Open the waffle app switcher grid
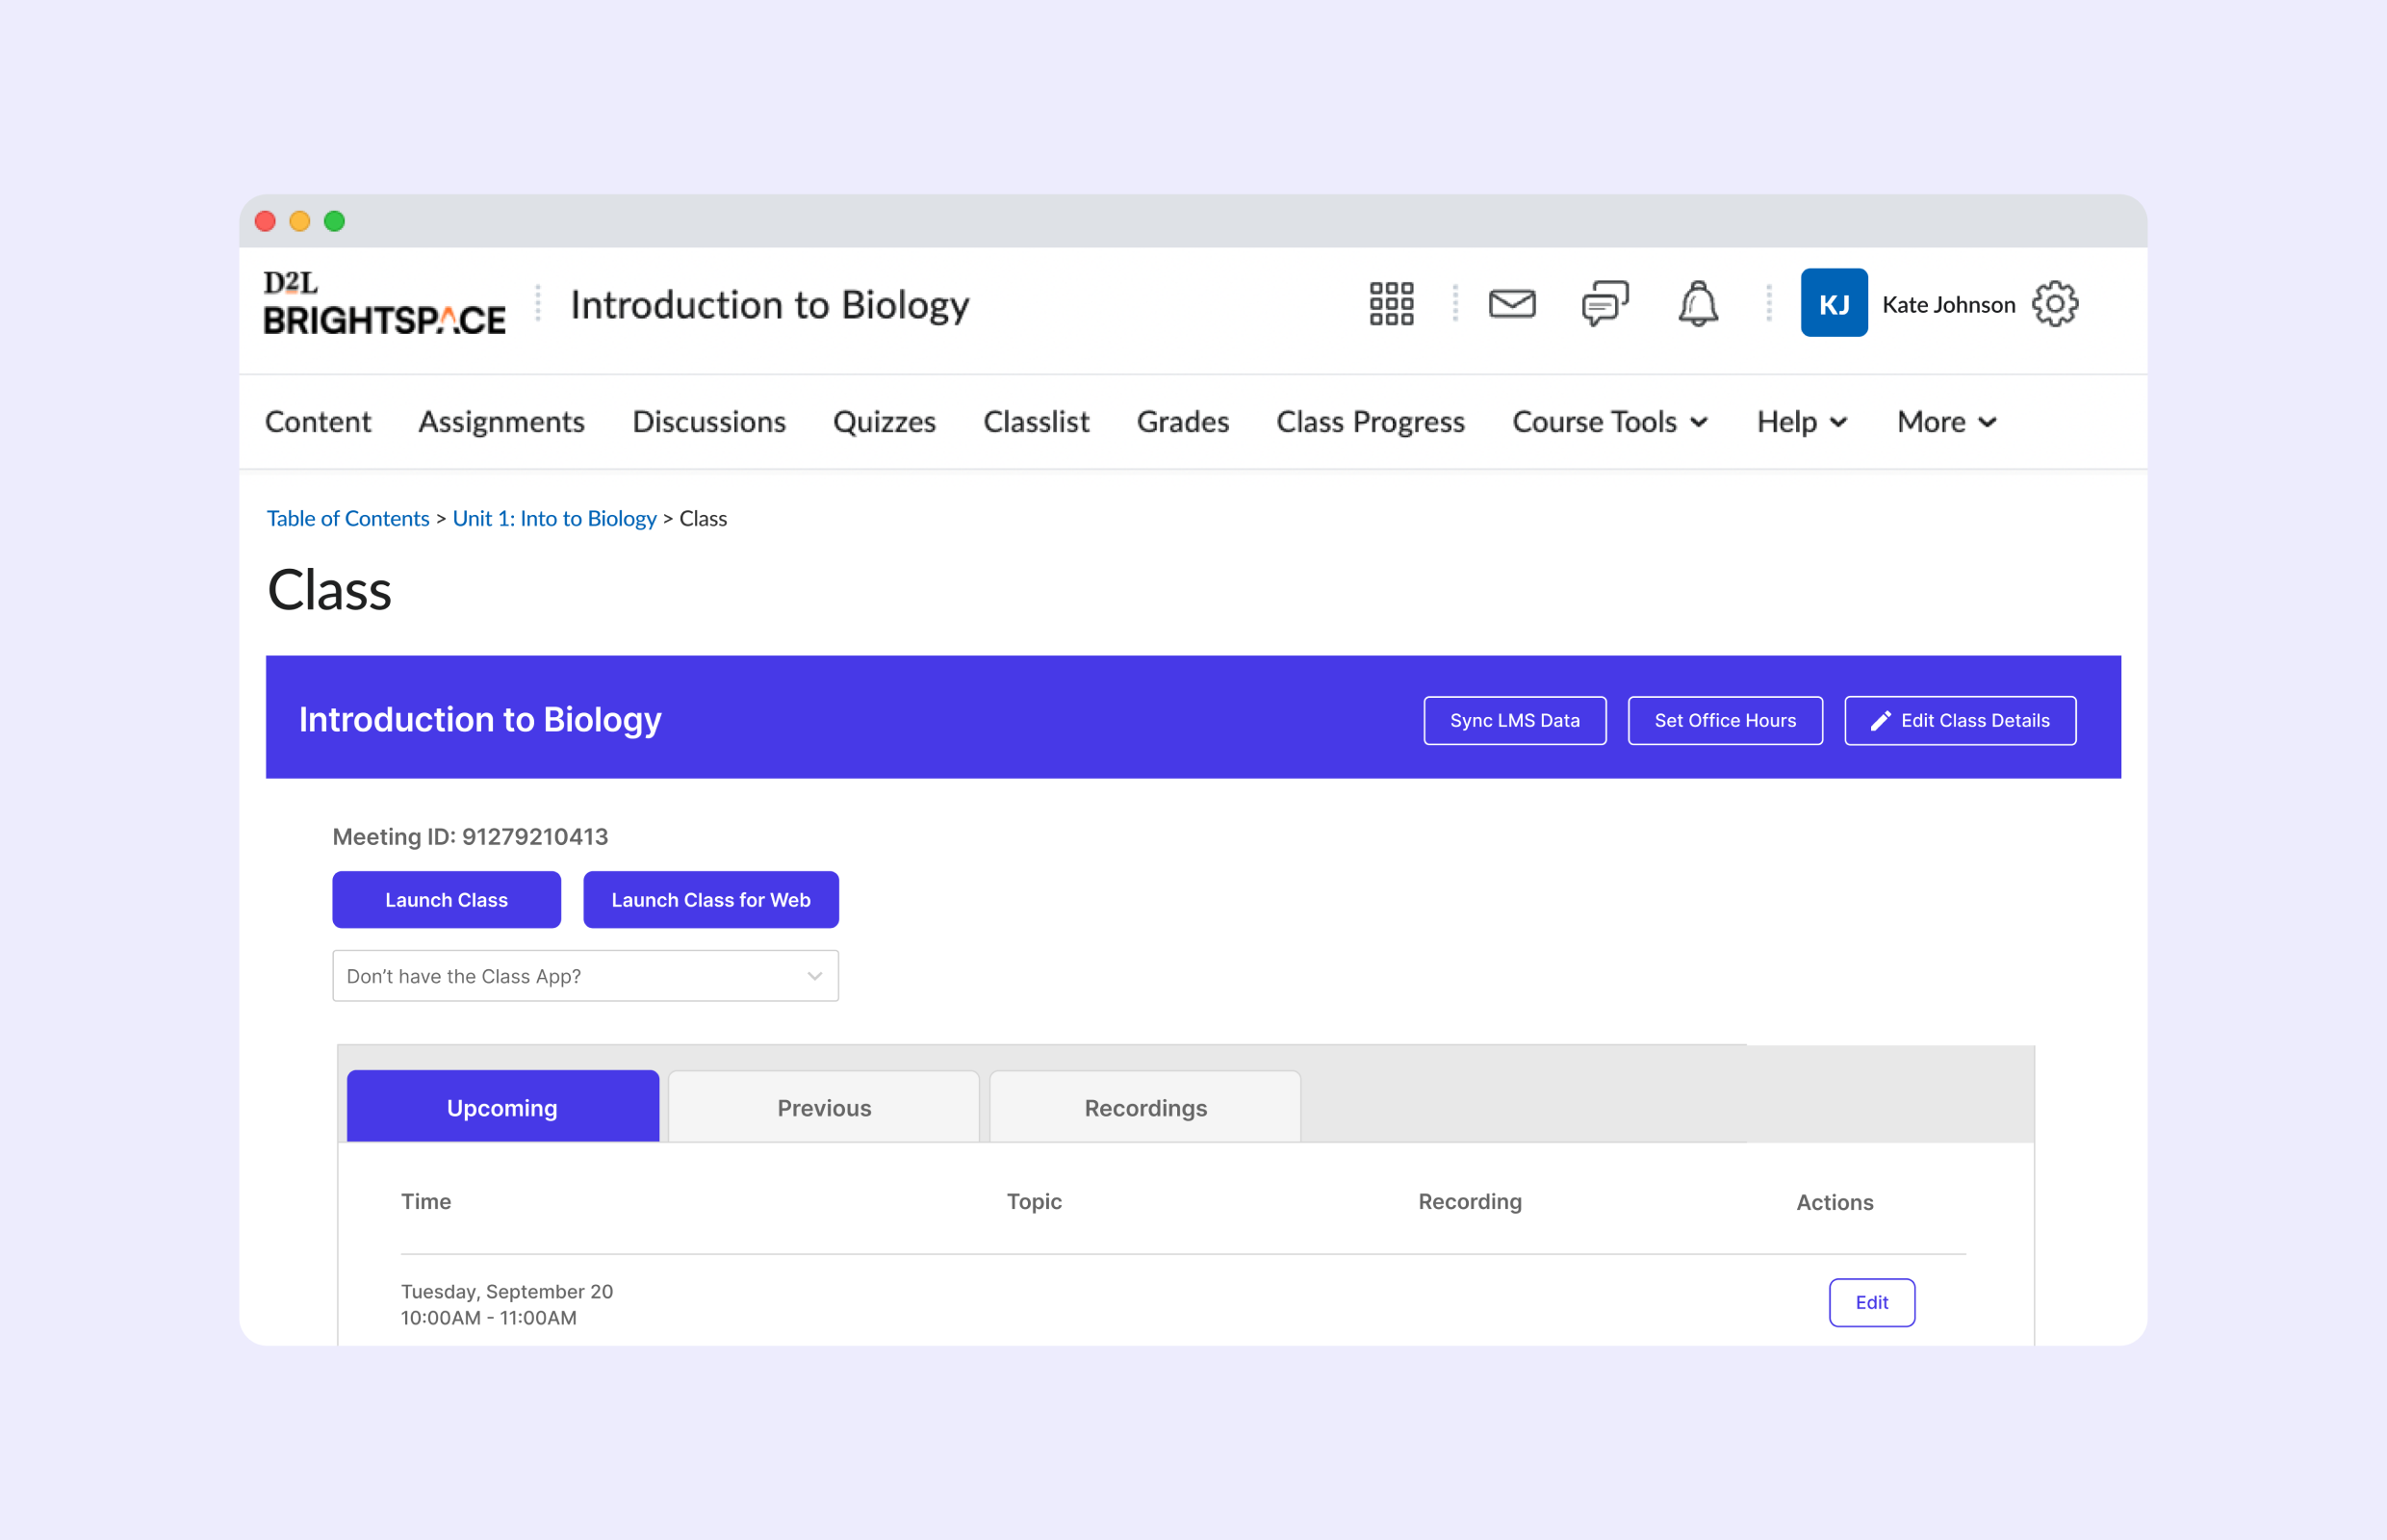Screen dimensions: 2387x1540 pyautogui.click(x=1392, y=304)
